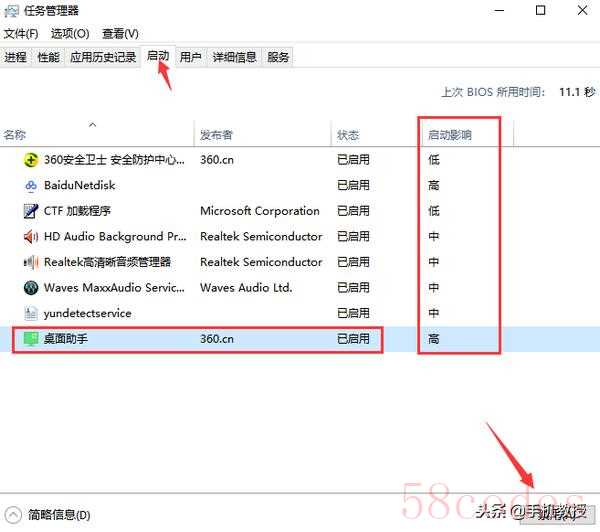The height and width of the screenshot is (532, 600).
Task: Close the 任务管理器 window
Action: 582,10
